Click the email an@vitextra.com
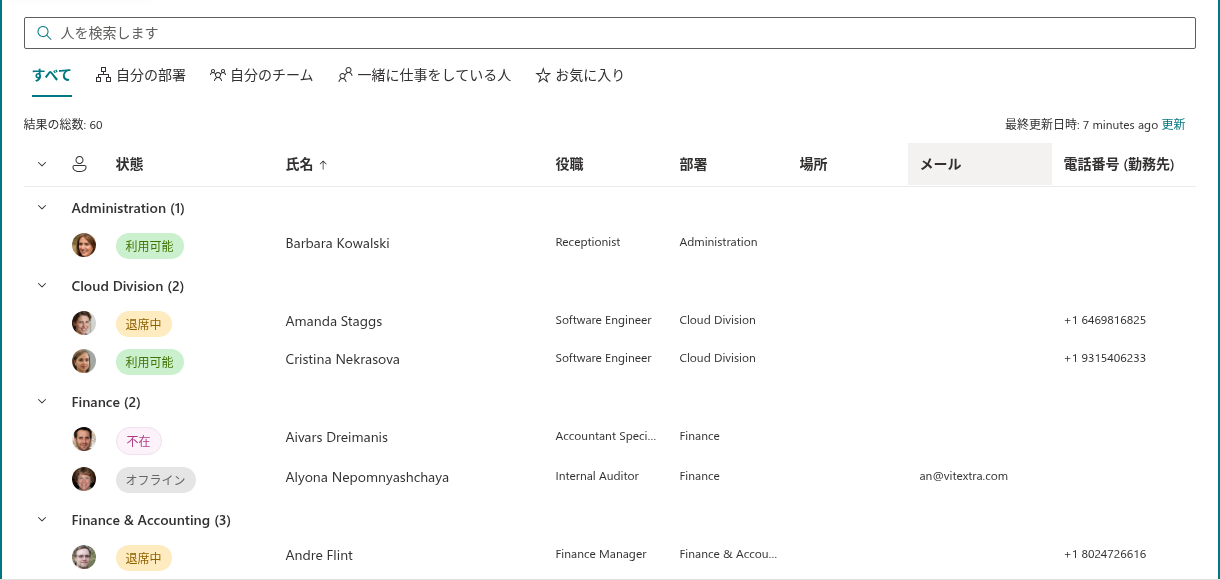 [964, 476]
